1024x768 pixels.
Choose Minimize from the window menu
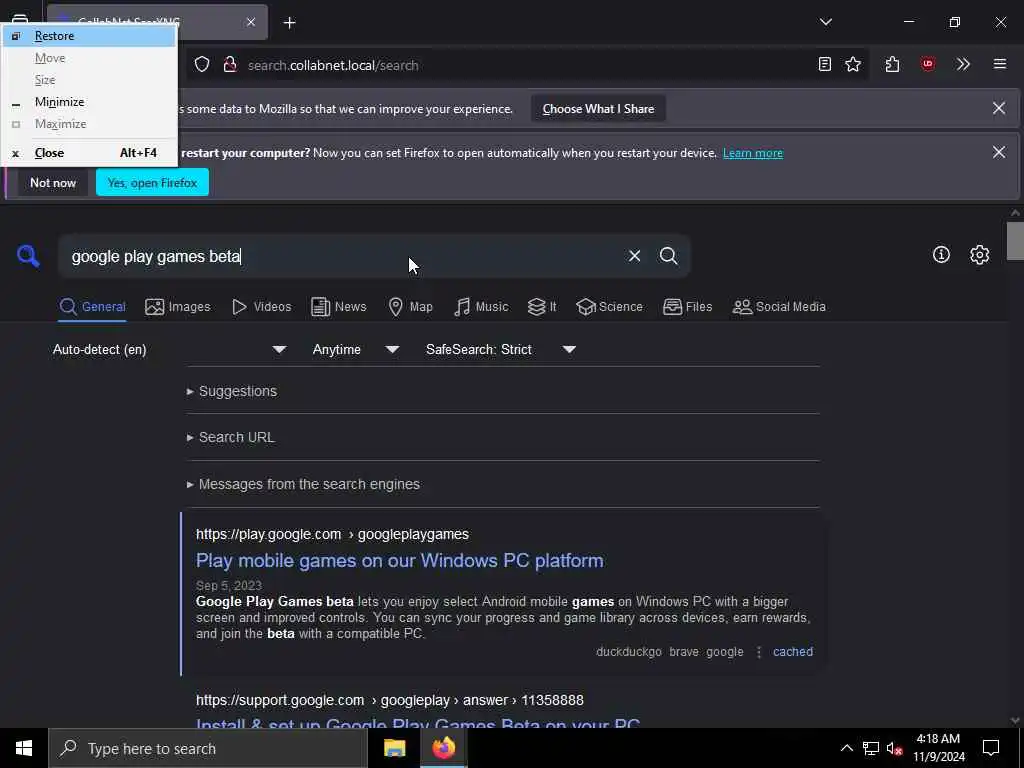[x=89, y=102]
